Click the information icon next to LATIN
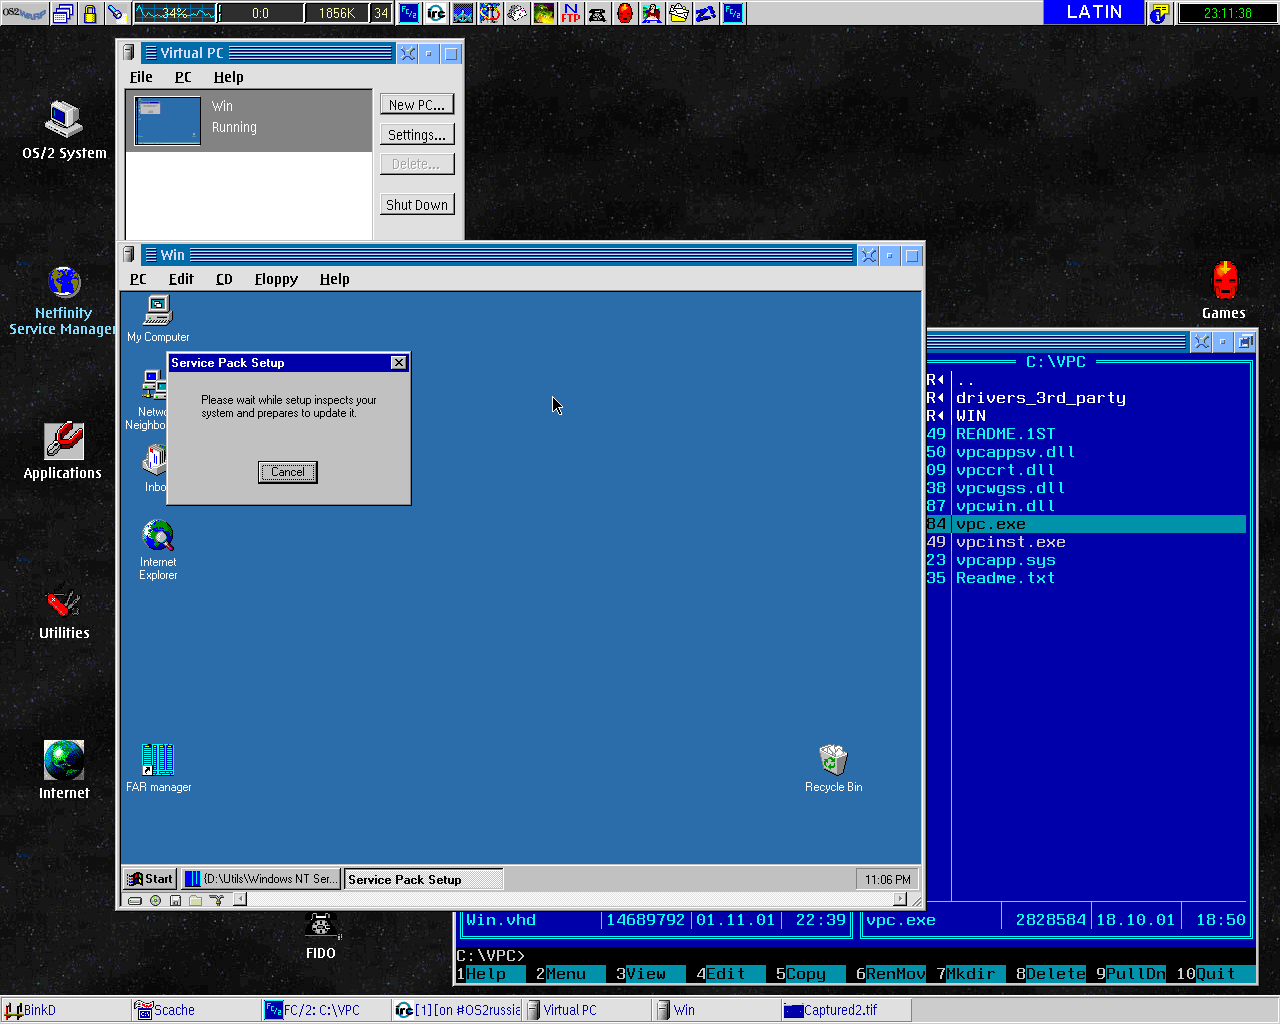The width and height of the screenshot is (1280, 1024). tap(1160, 13)
